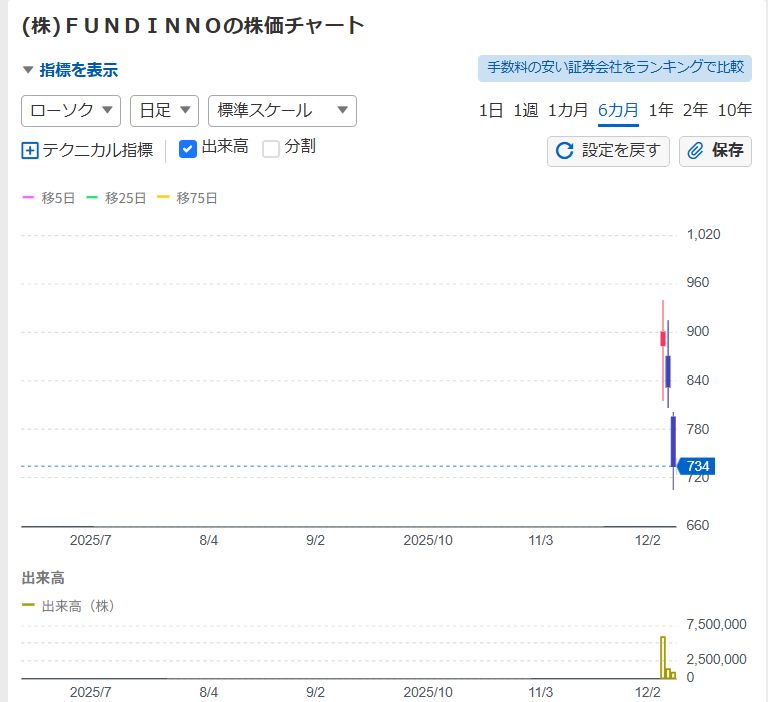
Task: Click the reset arrow icon in 設定を戻す
Action: click(x=565, y=151)
